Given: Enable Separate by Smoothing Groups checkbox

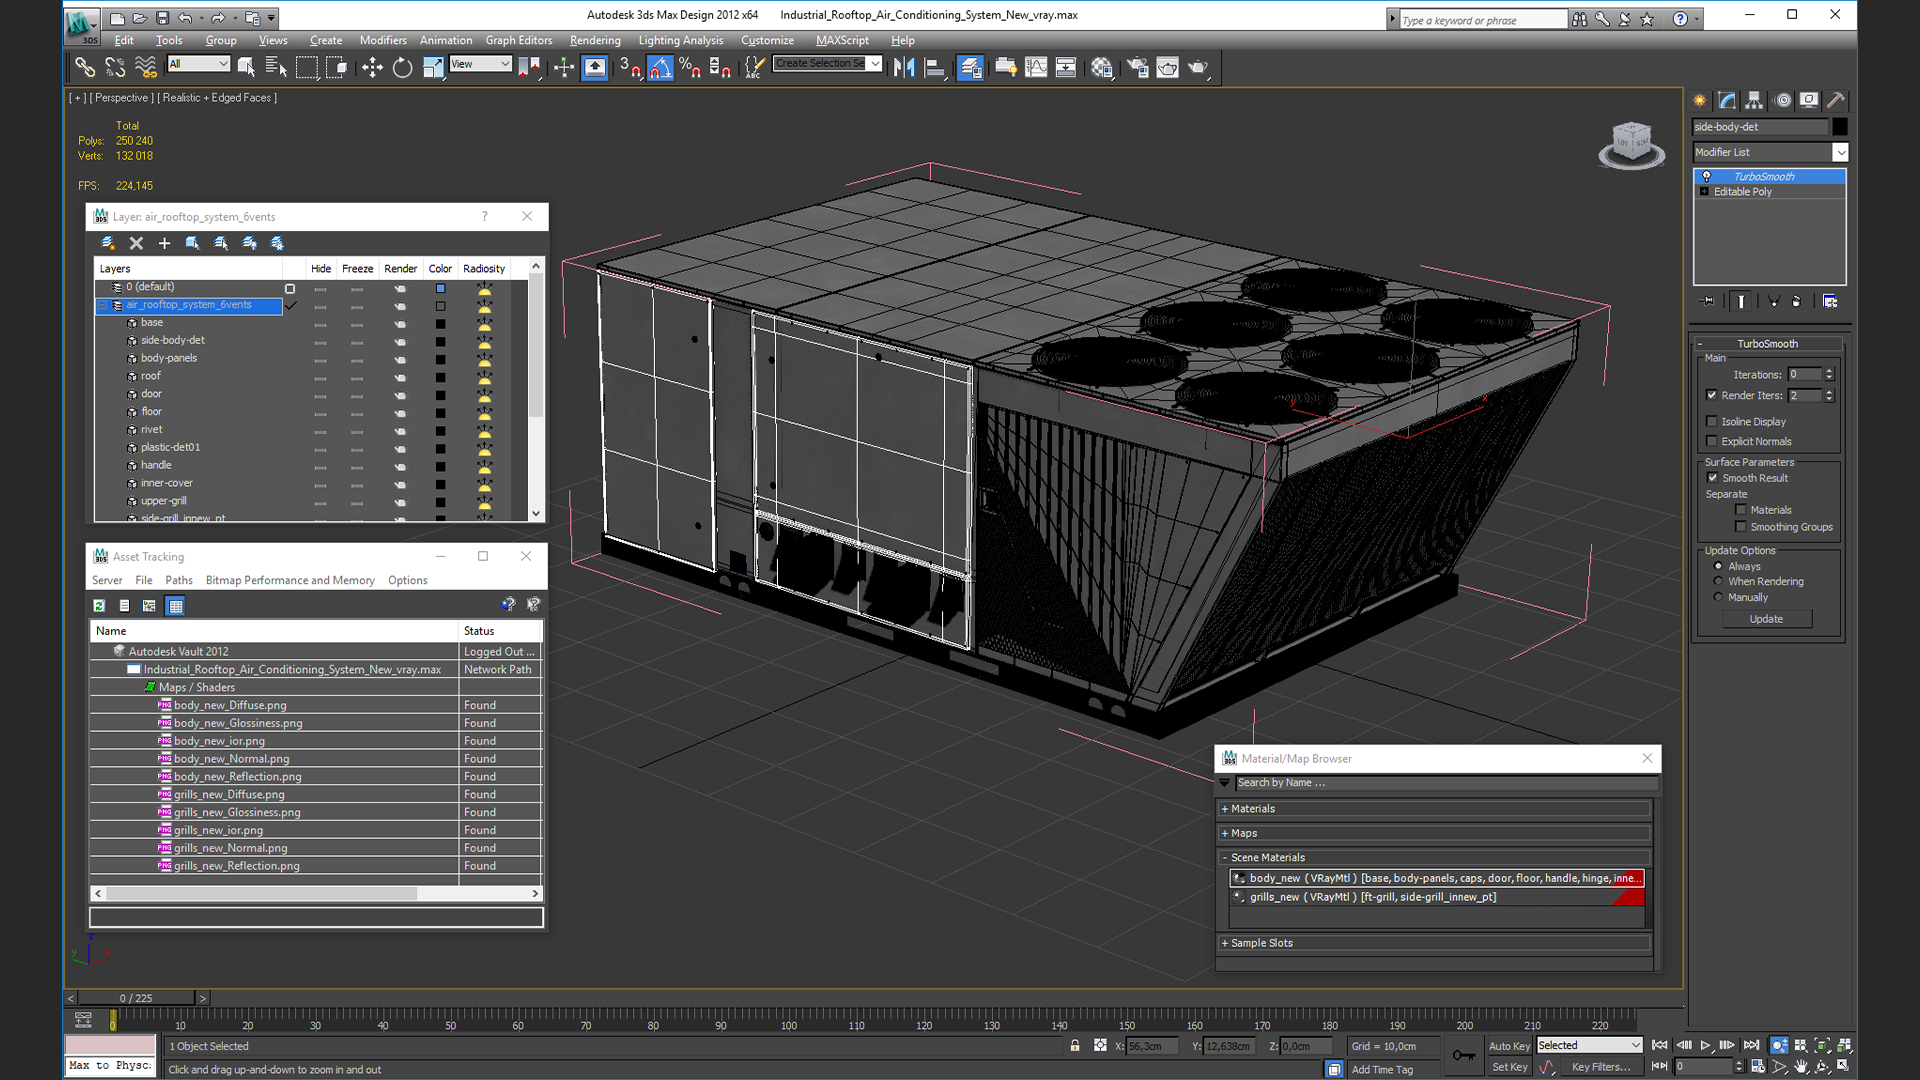Looking at the screenshot, I should point(1741,527).
